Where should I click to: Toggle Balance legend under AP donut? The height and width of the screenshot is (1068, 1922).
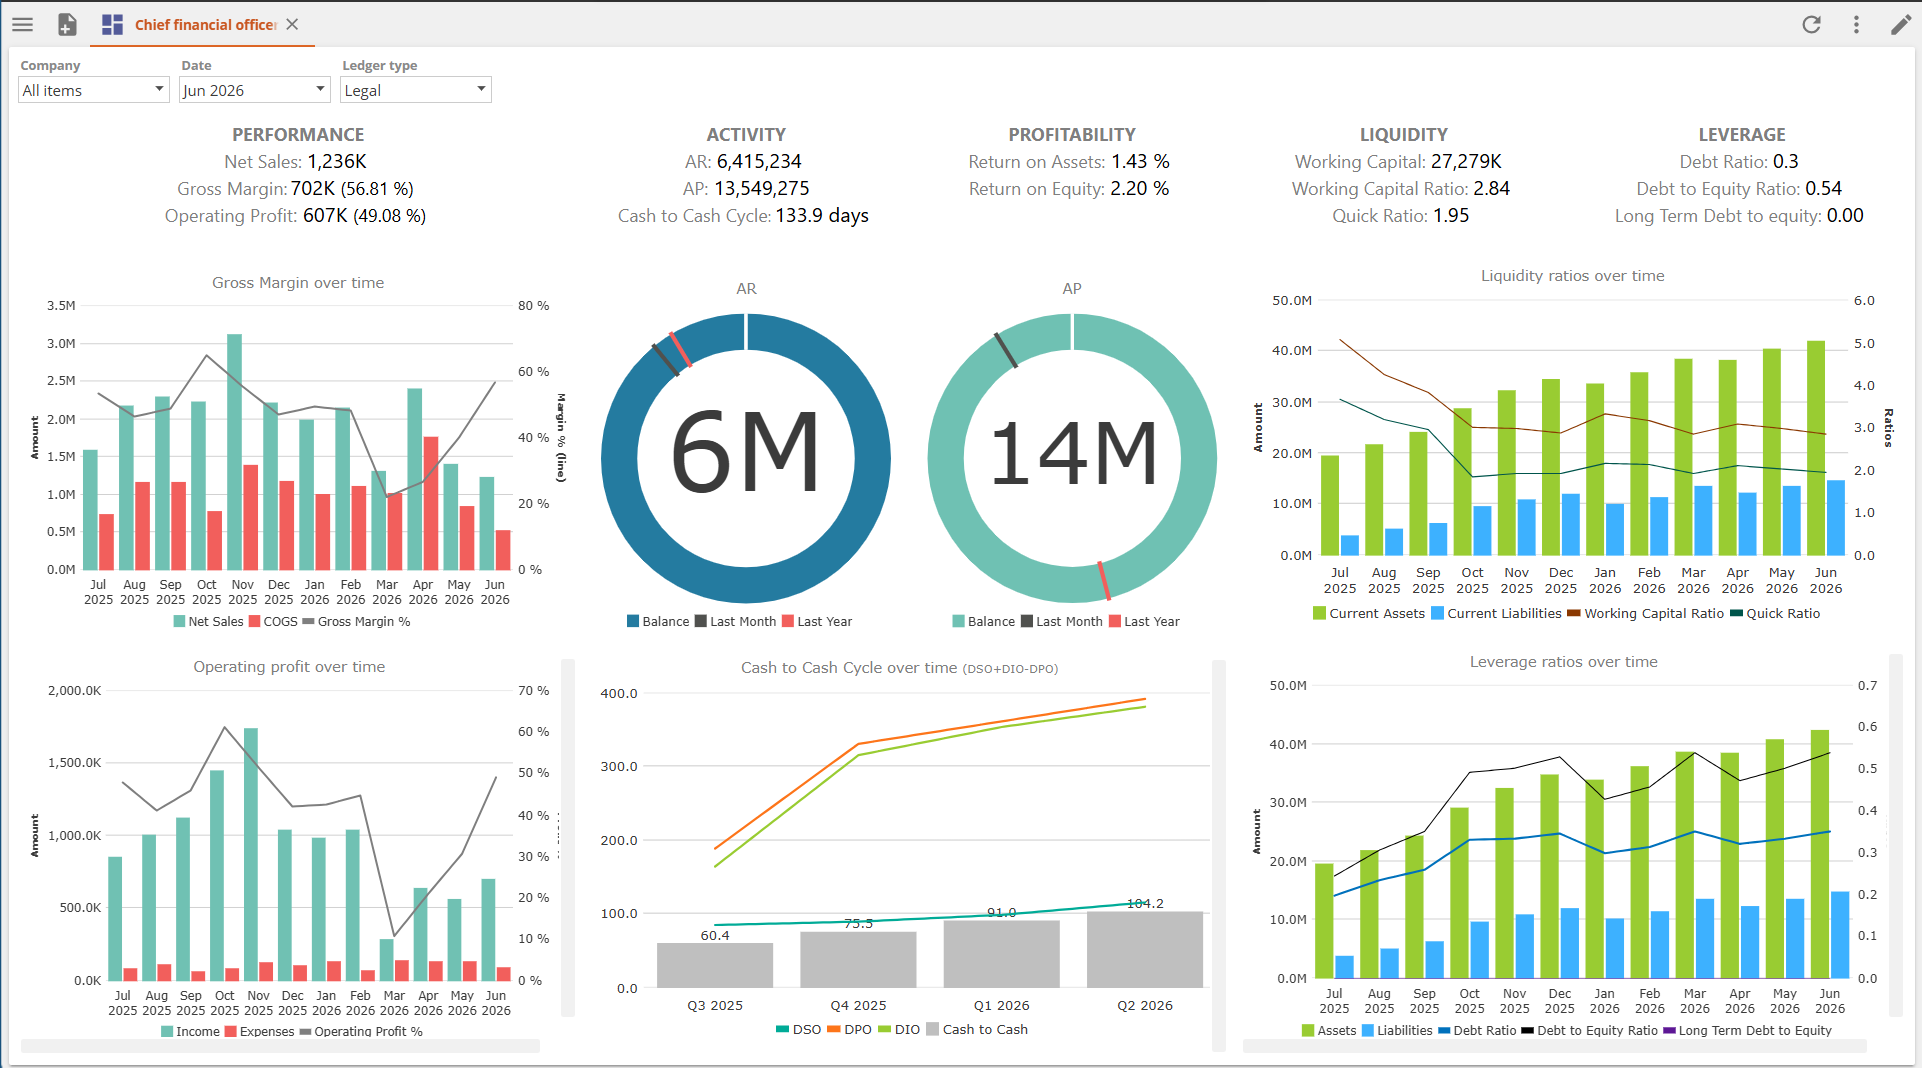[x=984, y=622]
